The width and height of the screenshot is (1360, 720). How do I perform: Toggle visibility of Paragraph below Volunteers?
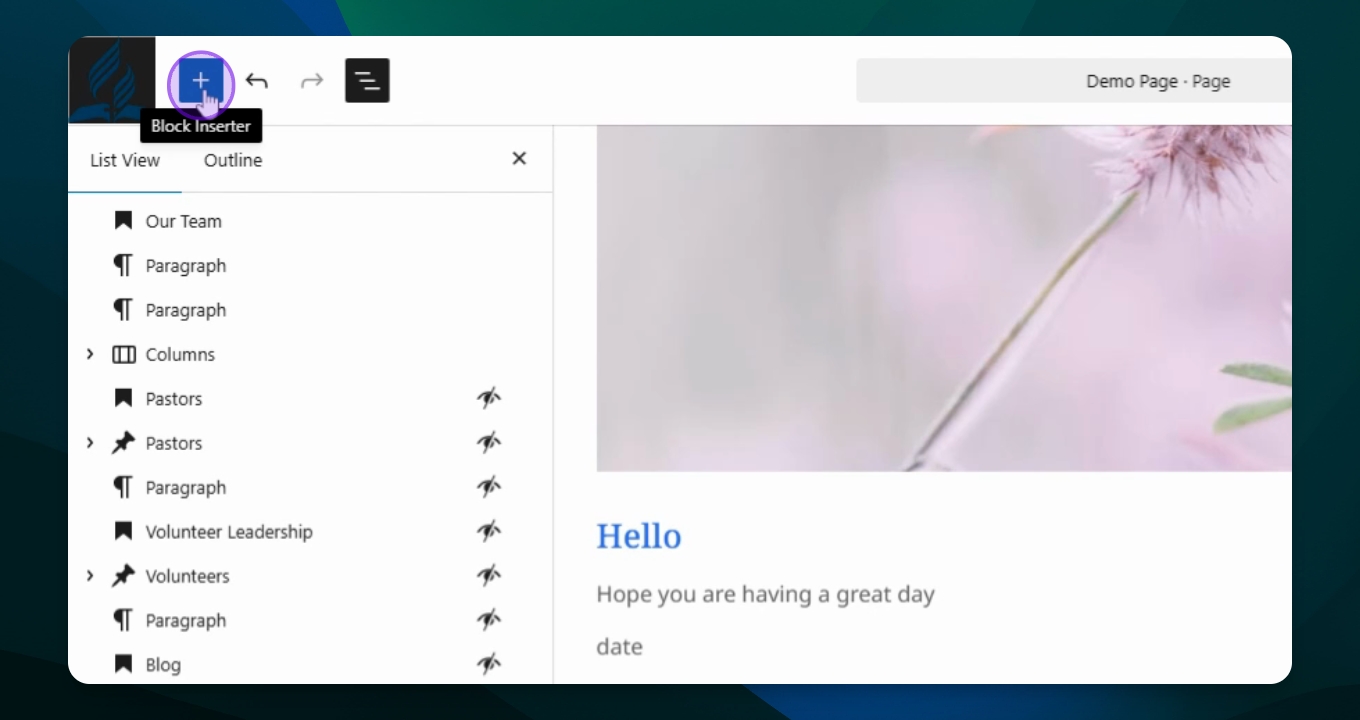click(x=489, y=620)
